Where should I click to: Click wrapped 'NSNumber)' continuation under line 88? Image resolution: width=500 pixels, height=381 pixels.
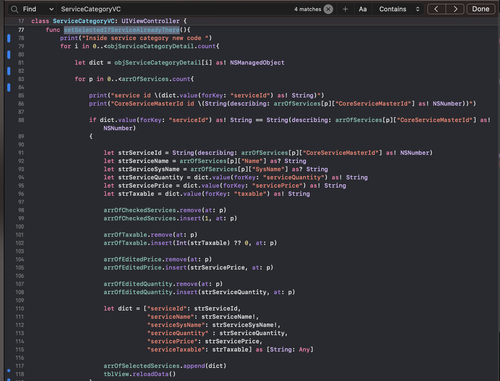[x=119, y=128]
